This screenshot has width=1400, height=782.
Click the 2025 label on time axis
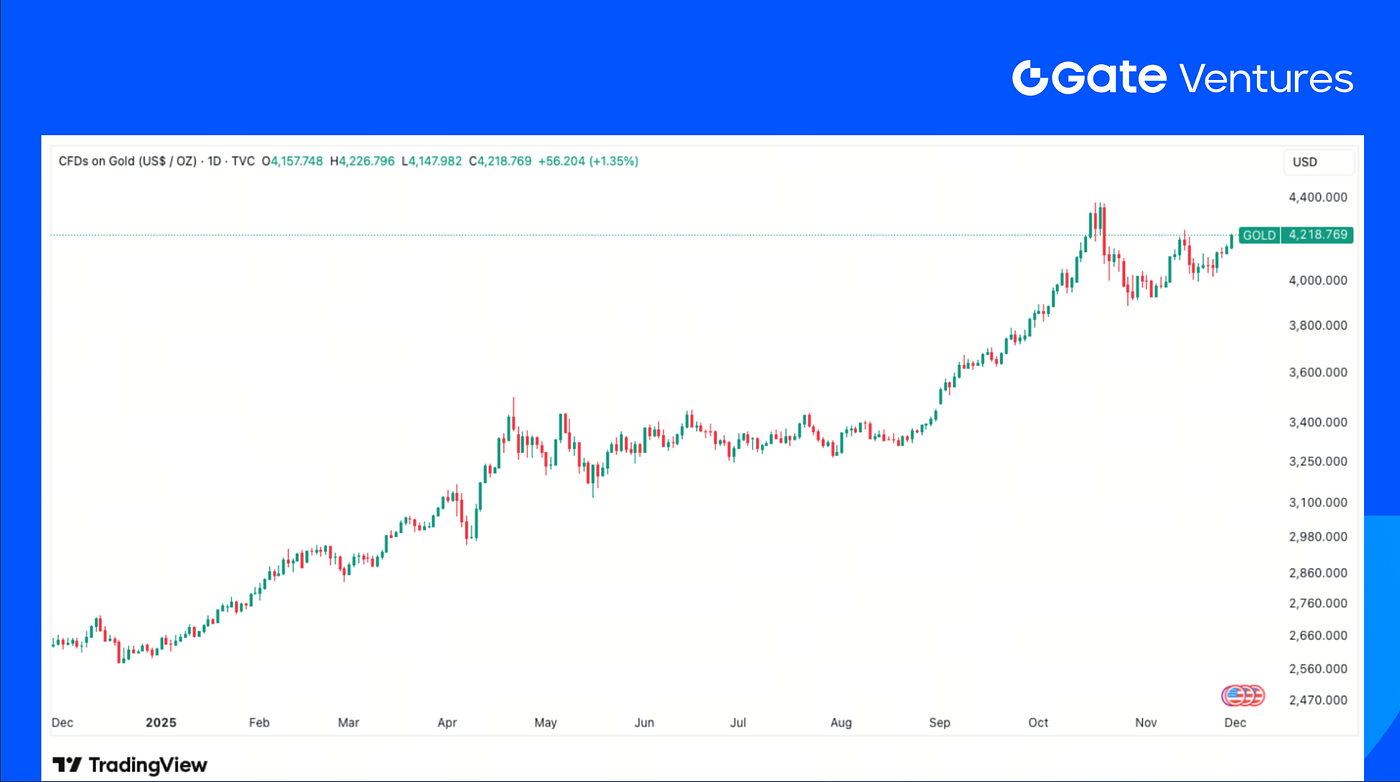coord(161,722)
